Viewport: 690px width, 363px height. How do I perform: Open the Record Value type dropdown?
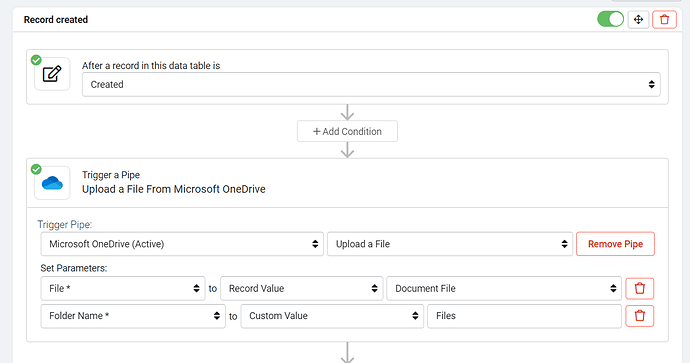coord(301,289)
